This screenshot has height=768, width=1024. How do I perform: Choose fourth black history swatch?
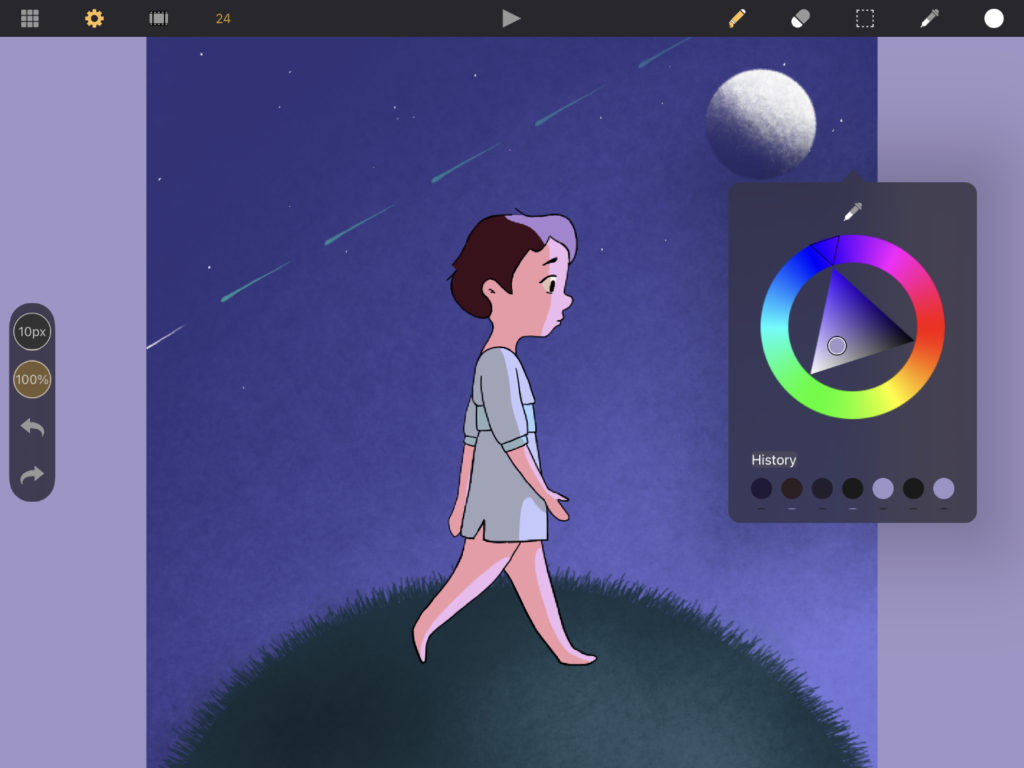(852, 488)
